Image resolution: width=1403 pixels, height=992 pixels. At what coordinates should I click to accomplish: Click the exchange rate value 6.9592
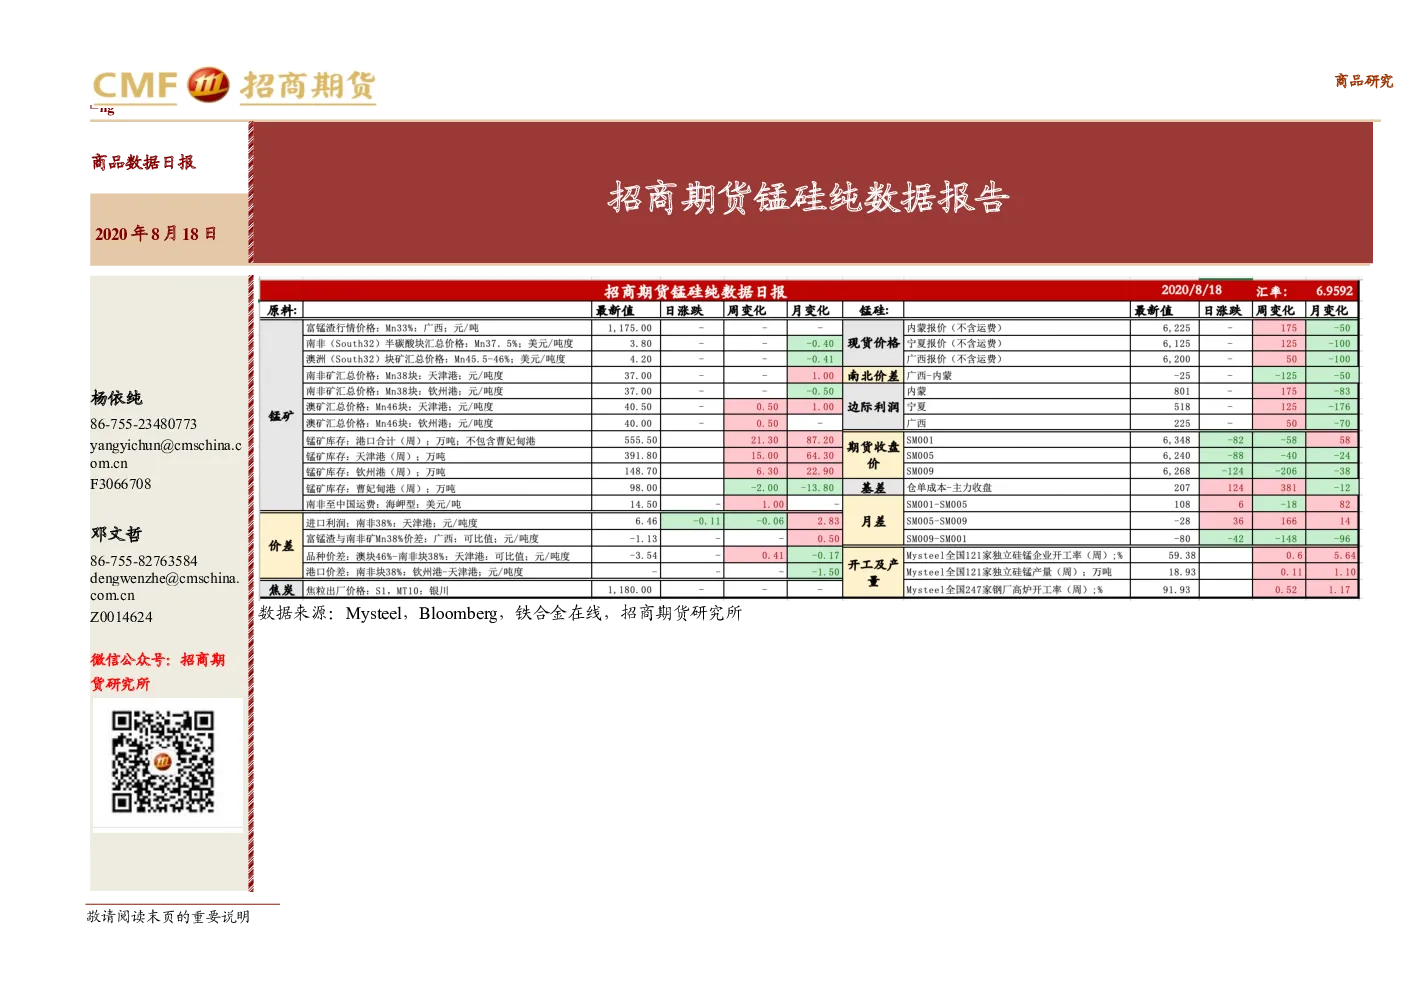(x=1334, y=291)
